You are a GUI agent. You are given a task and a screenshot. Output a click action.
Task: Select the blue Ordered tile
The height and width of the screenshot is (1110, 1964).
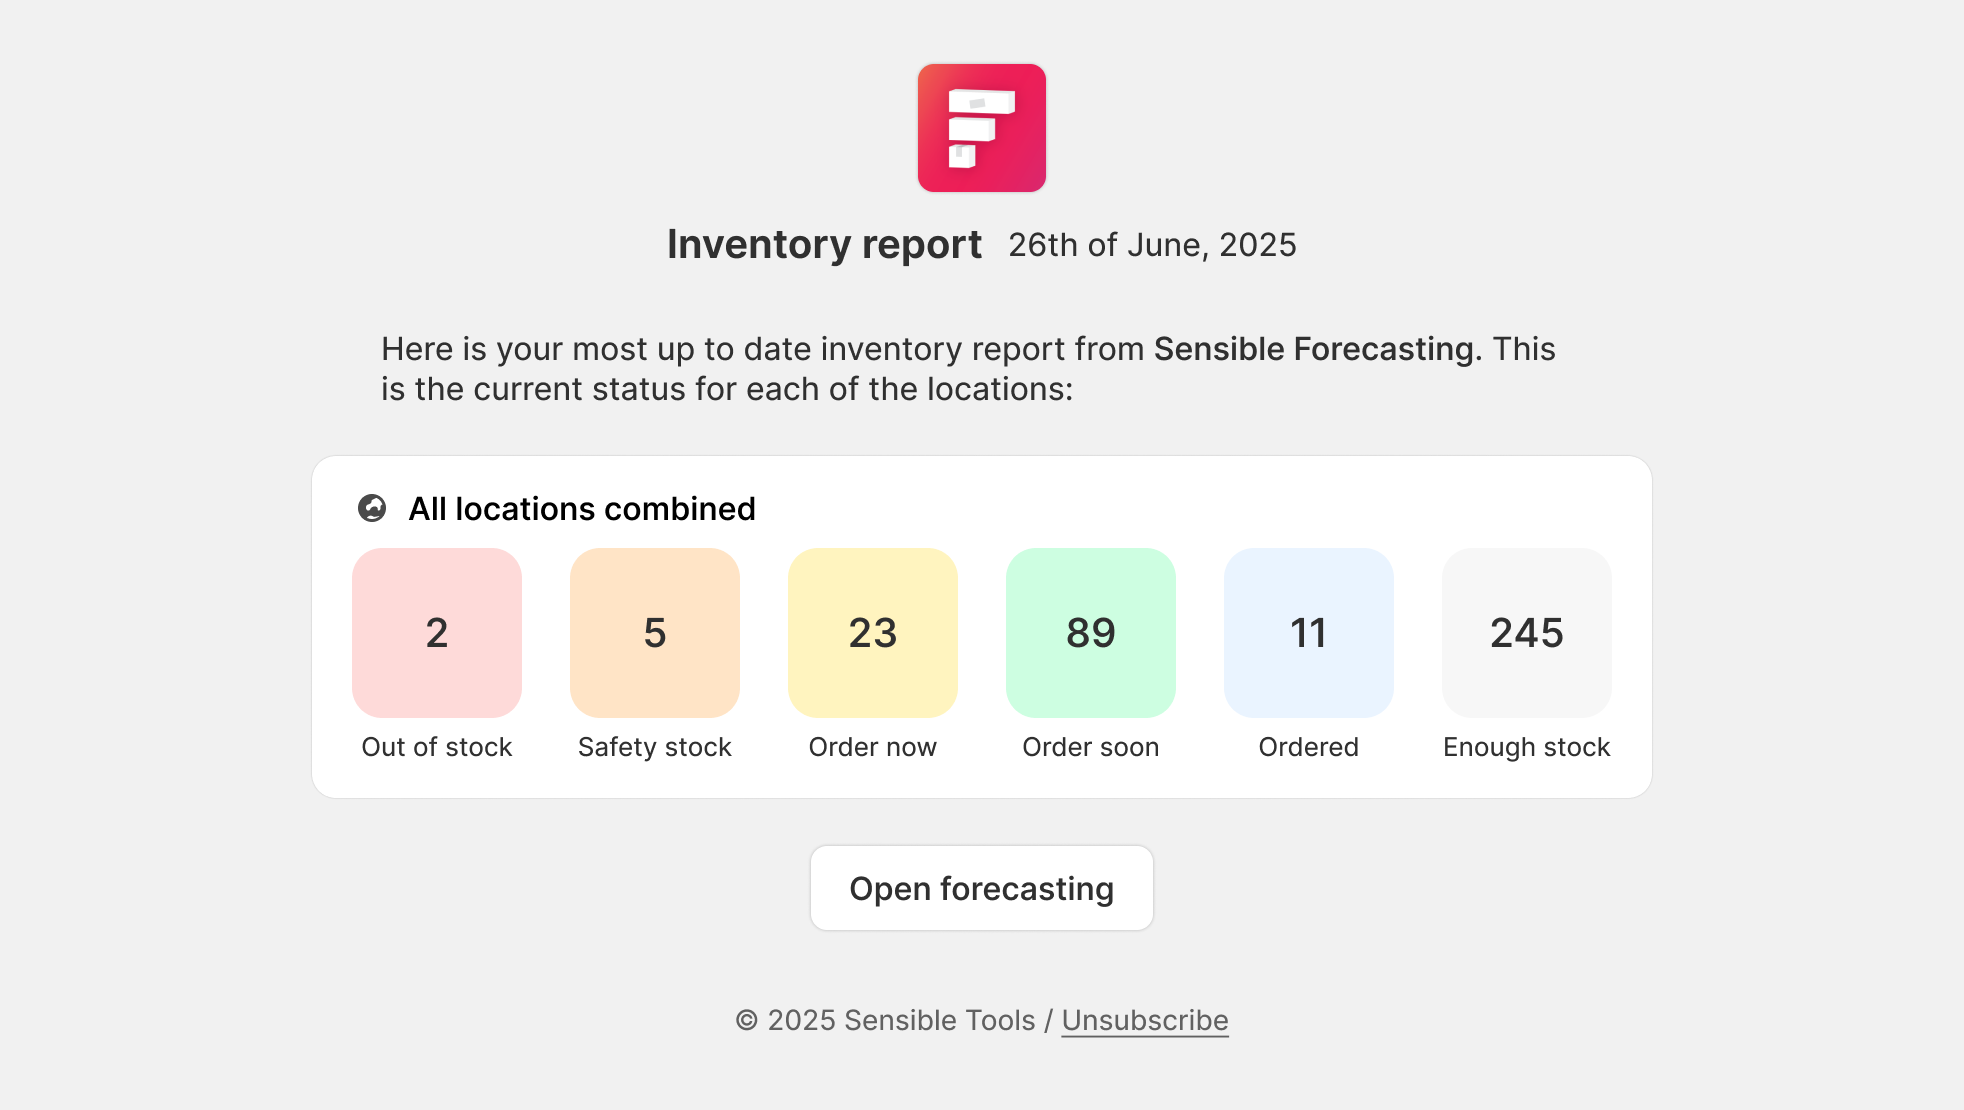pos(1309,632)
